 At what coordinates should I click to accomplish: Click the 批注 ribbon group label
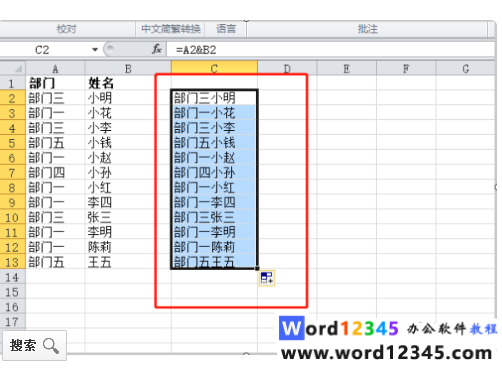pyautogui.click(x=368, y=29)
